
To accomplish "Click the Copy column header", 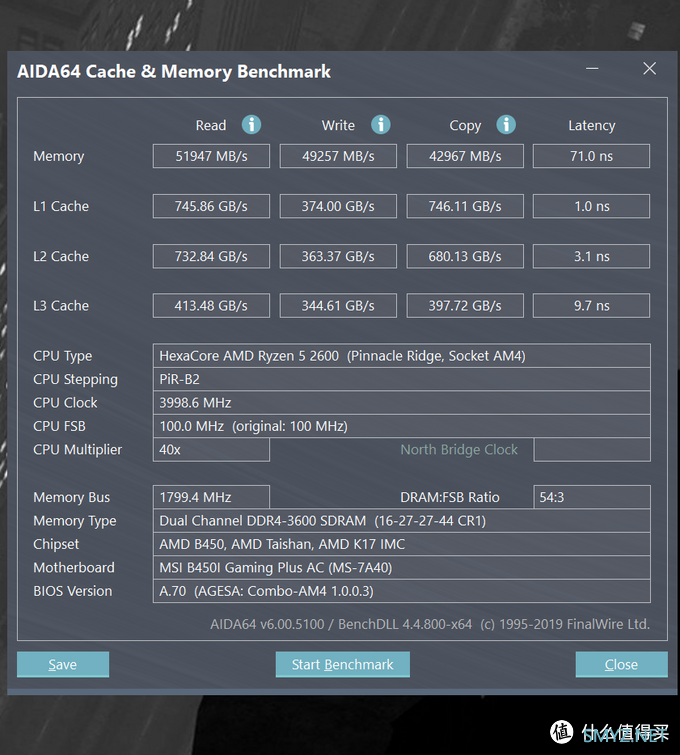I will (x=465, y=126).
